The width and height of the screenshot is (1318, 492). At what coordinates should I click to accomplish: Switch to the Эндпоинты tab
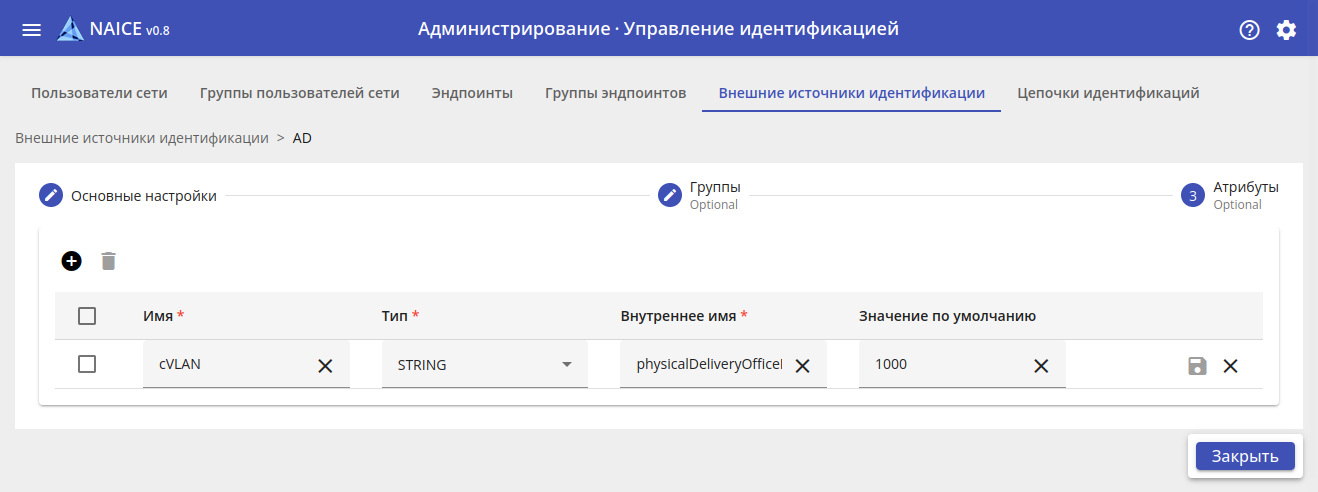point(472,93)
